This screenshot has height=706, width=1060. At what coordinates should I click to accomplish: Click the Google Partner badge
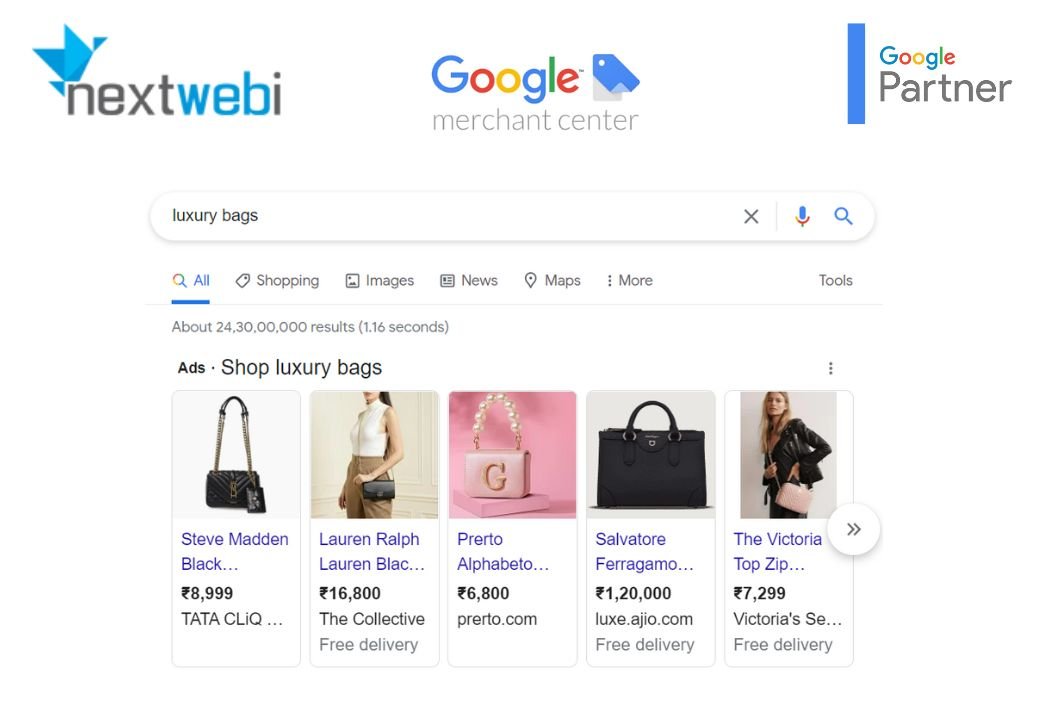click(x=930, y=74)
